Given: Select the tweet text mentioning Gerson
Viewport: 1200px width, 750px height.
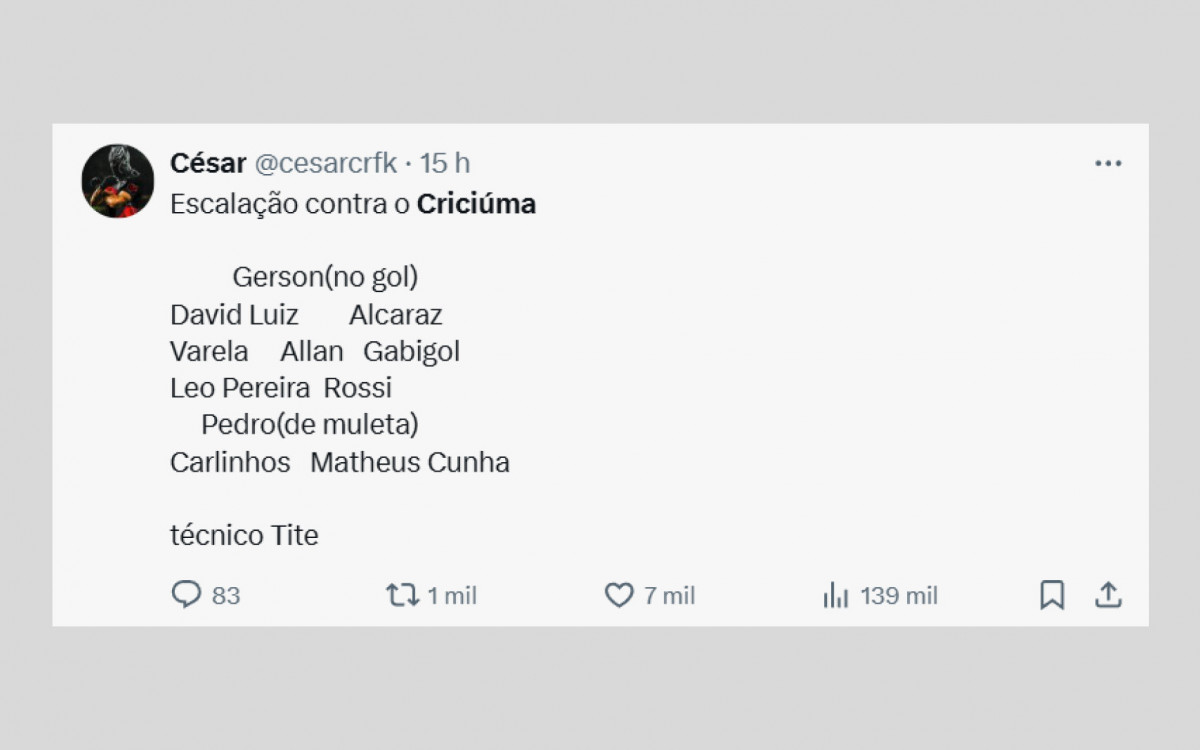Looking at the screenshot, I should point(325,277).
